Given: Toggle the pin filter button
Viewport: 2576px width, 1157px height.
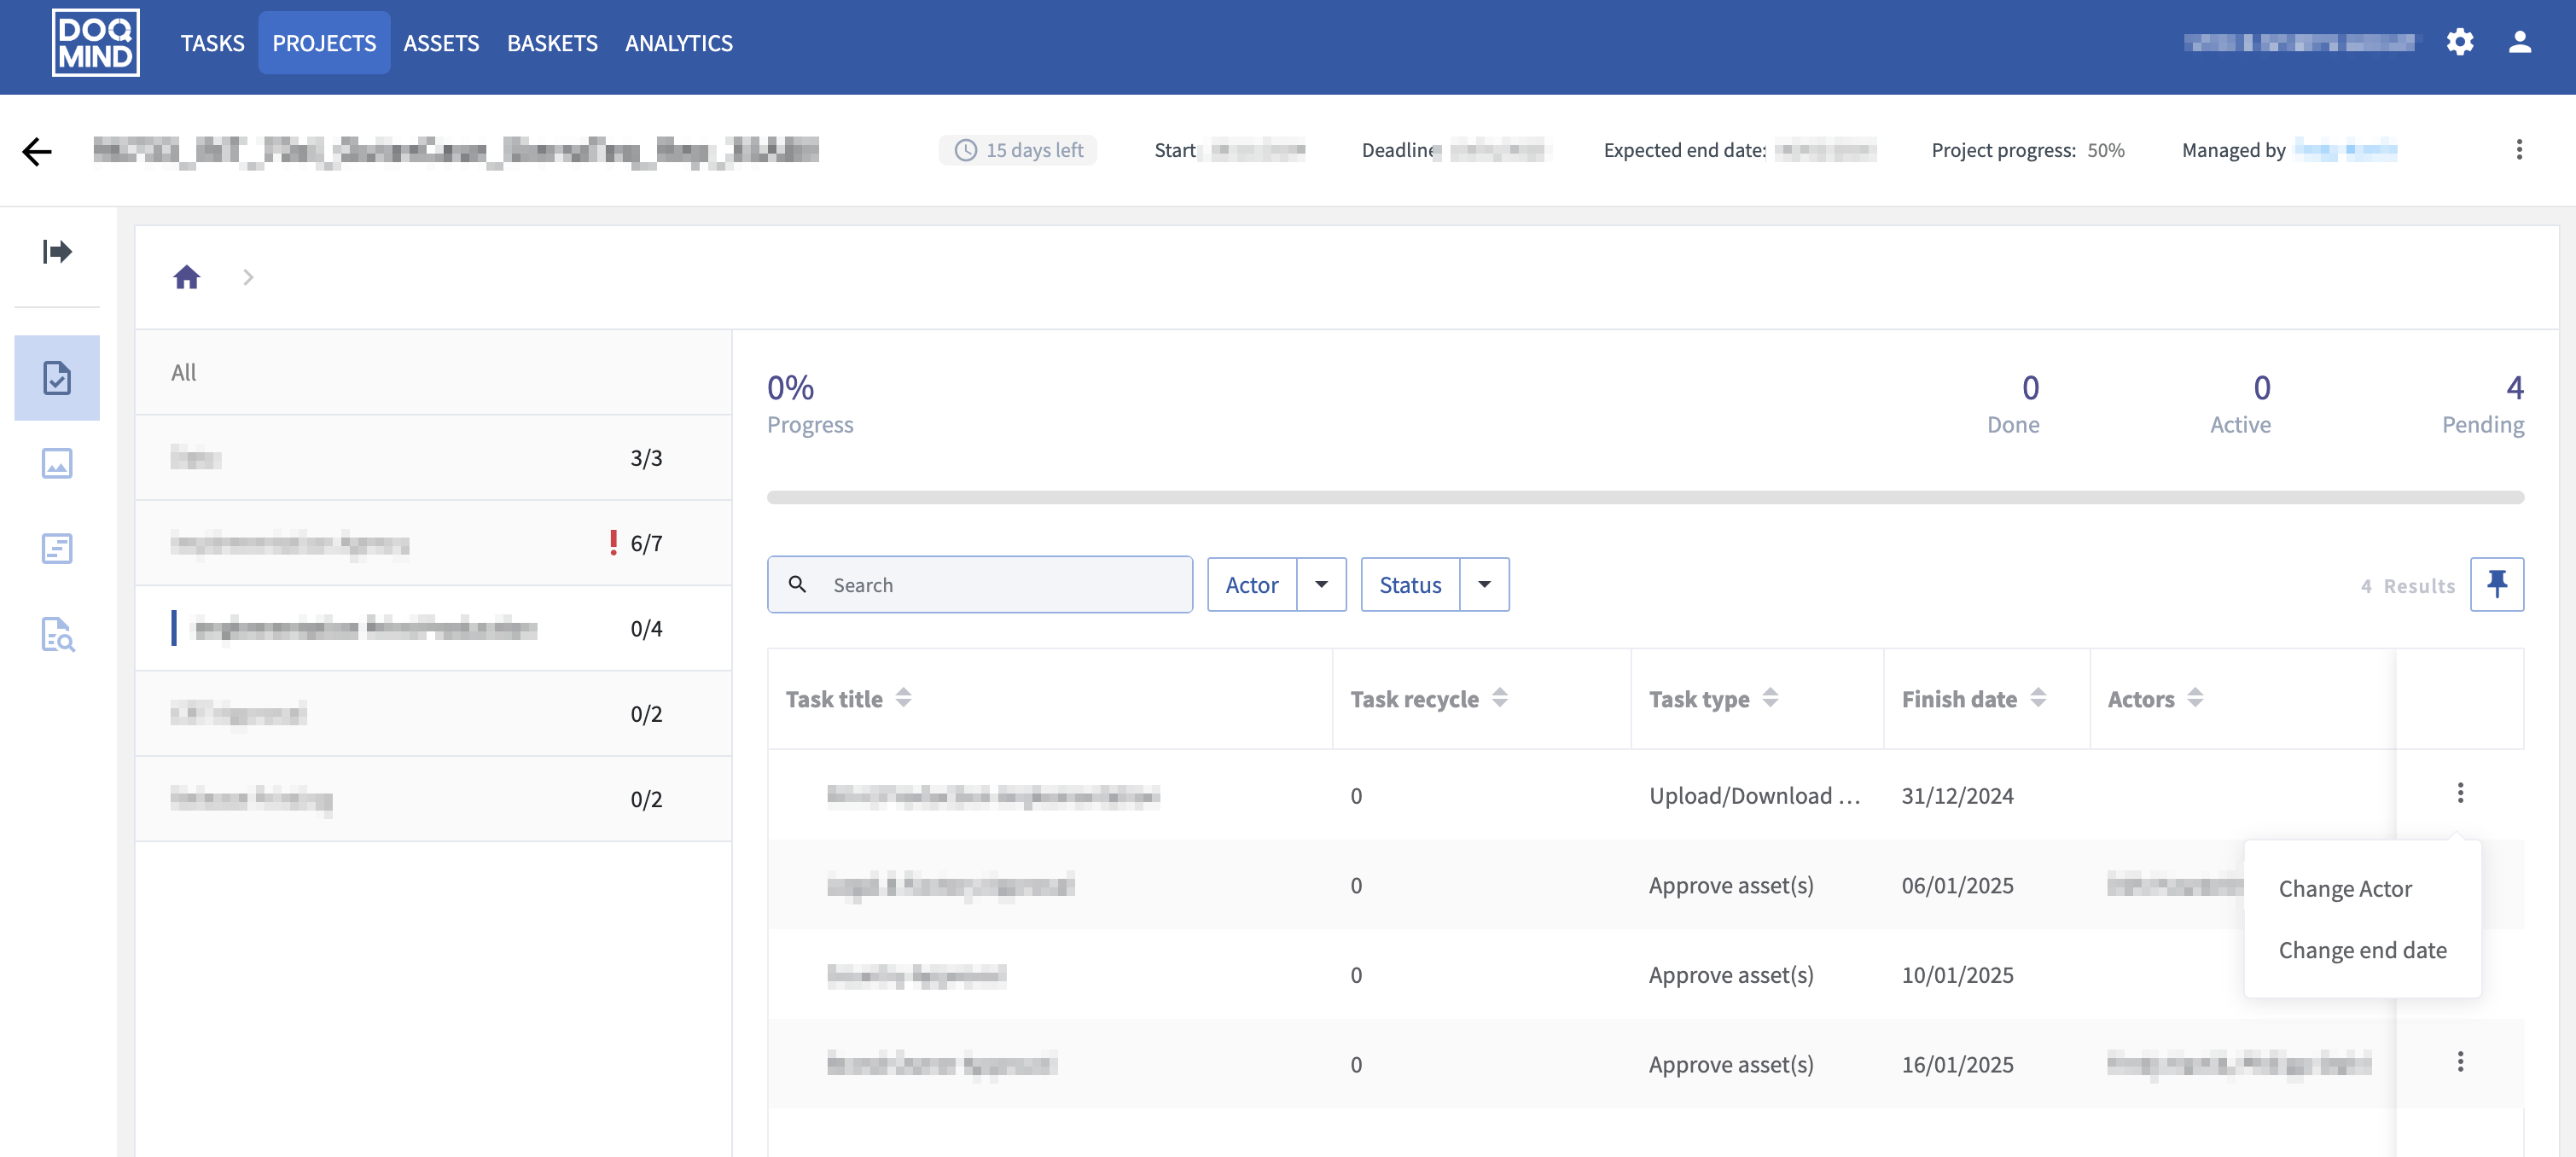Looking at the screenshot, I should 2496,584.
